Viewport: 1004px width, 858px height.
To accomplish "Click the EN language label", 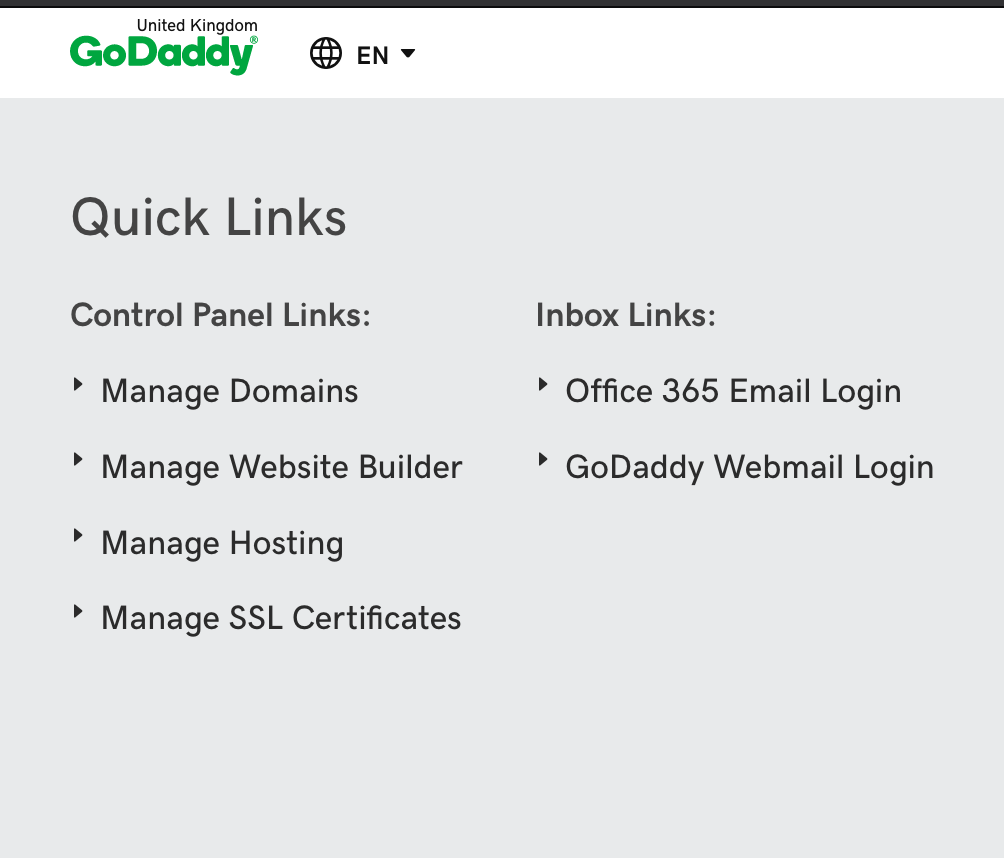I will pyautogui.click(x=373, y=55).
